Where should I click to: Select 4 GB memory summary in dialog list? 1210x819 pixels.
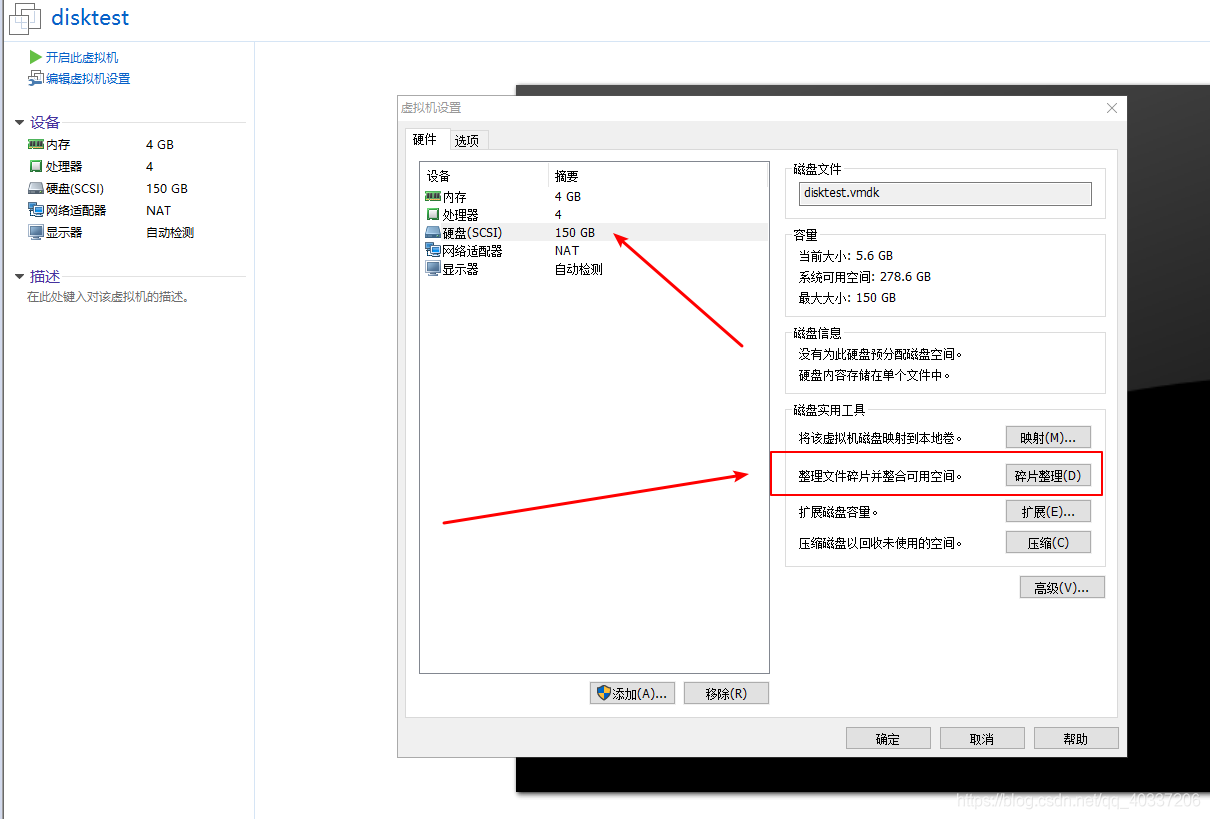tap(568, 197)
